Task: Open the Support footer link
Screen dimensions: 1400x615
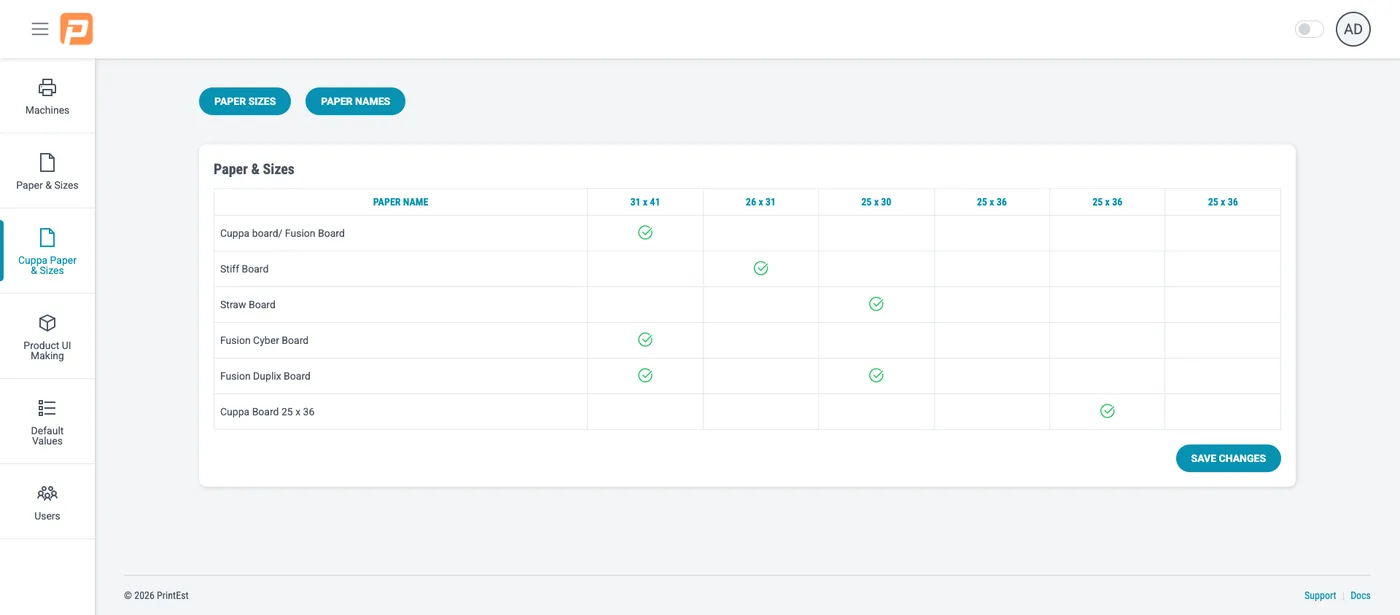Action: [x=1320, y=595]
